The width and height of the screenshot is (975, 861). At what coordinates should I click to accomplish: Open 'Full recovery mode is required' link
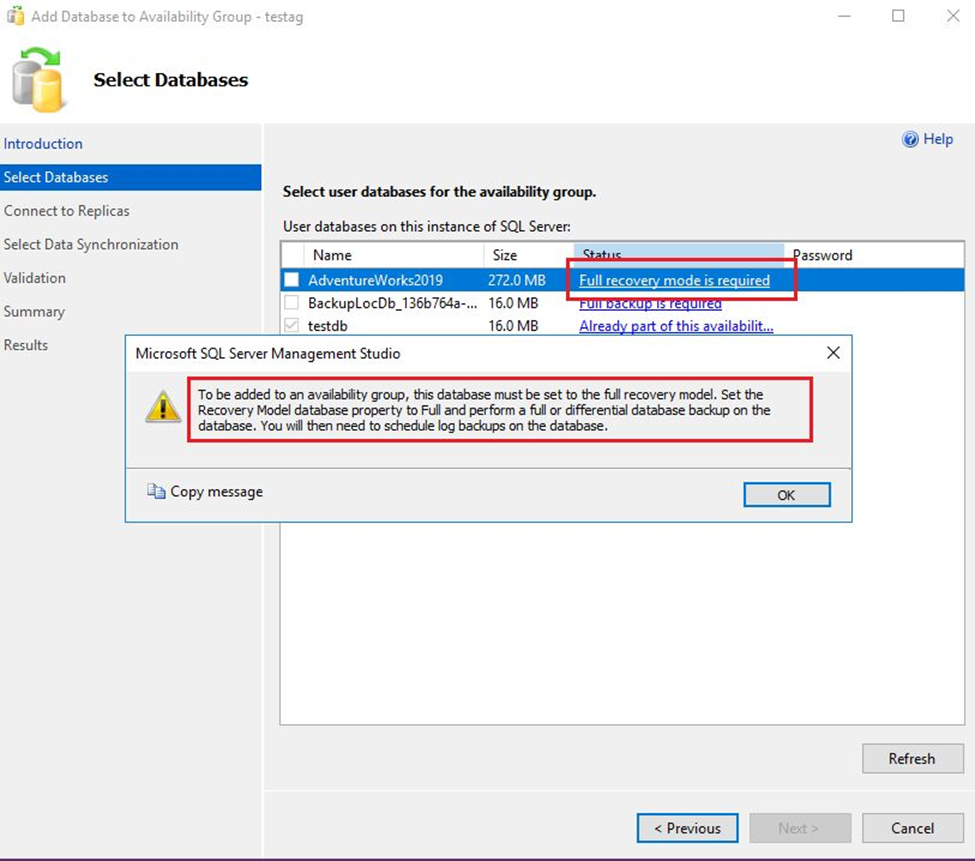pyautogui.click(x=674, y=281)
